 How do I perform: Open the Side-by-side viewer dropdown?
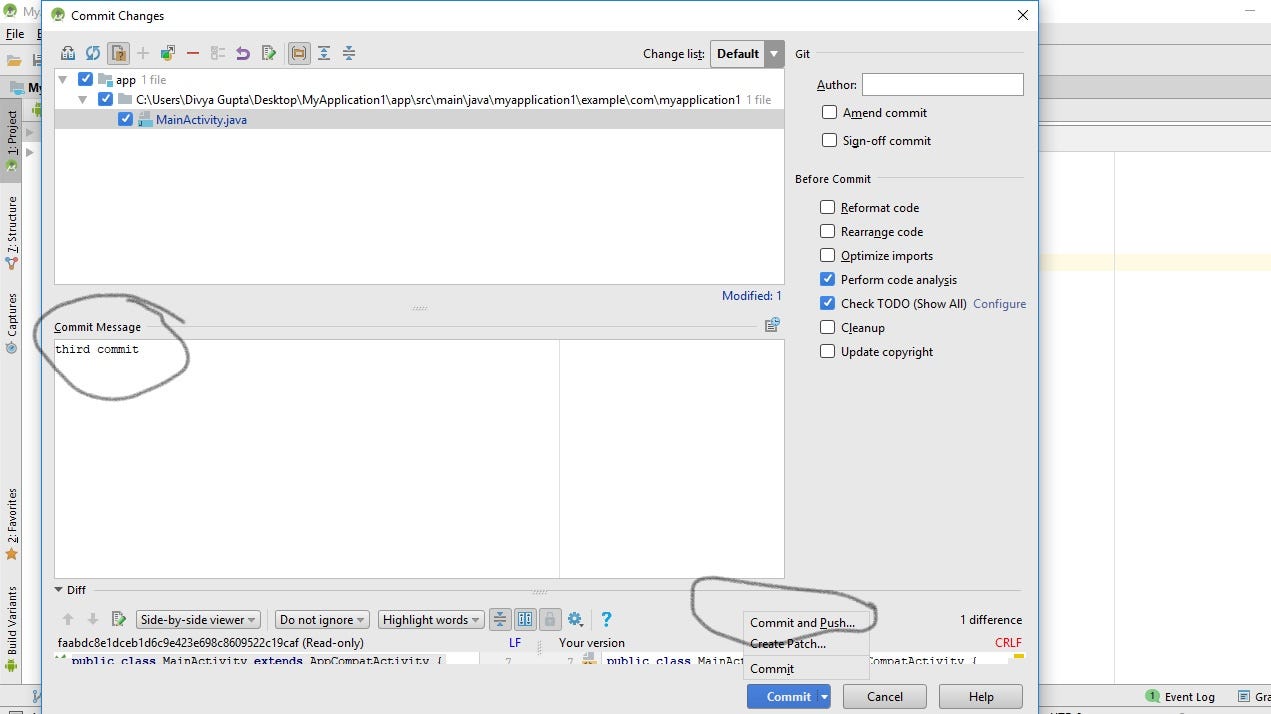pyautogui.click(x=197, y=619)
